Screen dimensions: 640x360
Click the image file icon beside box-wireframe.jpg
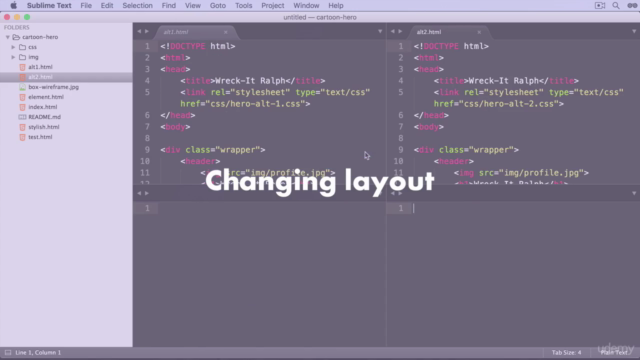coord(22,87)
